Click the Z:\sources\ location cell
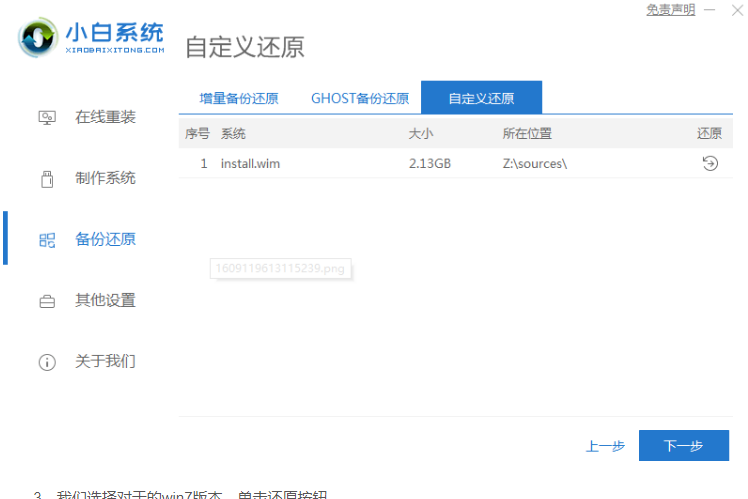Screen dimensions: 748x499 coord(535,163)
